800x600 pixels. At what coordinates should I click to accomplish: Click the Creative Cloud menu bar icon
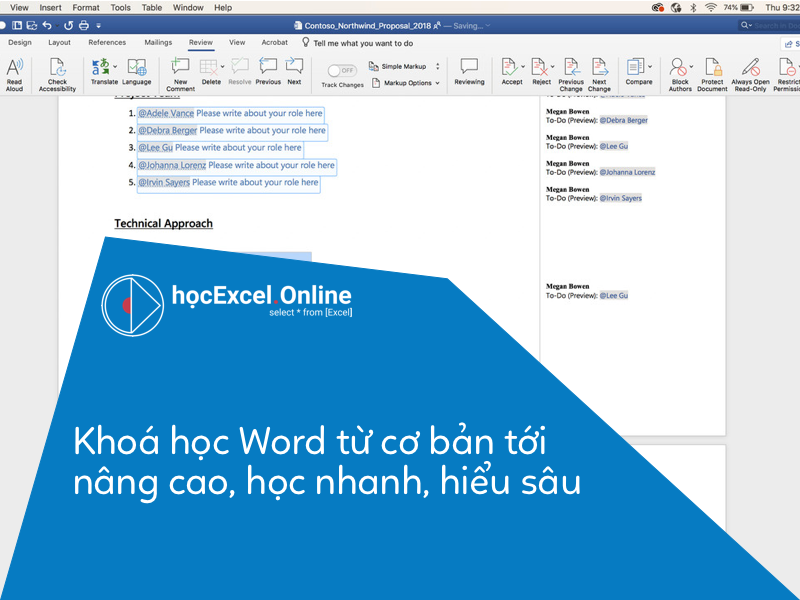coord(658,8)
